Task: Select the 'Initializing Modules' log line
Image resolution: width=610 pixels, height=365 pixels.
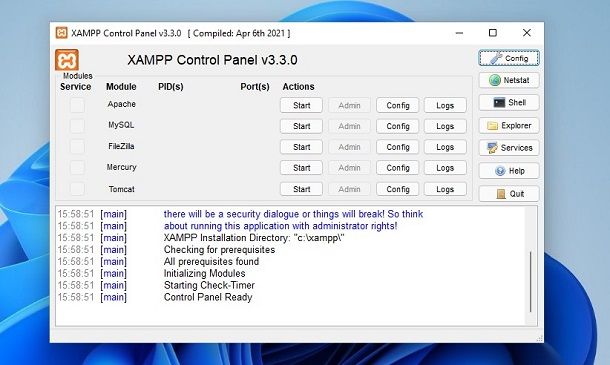Action: (x=205, y=274)
